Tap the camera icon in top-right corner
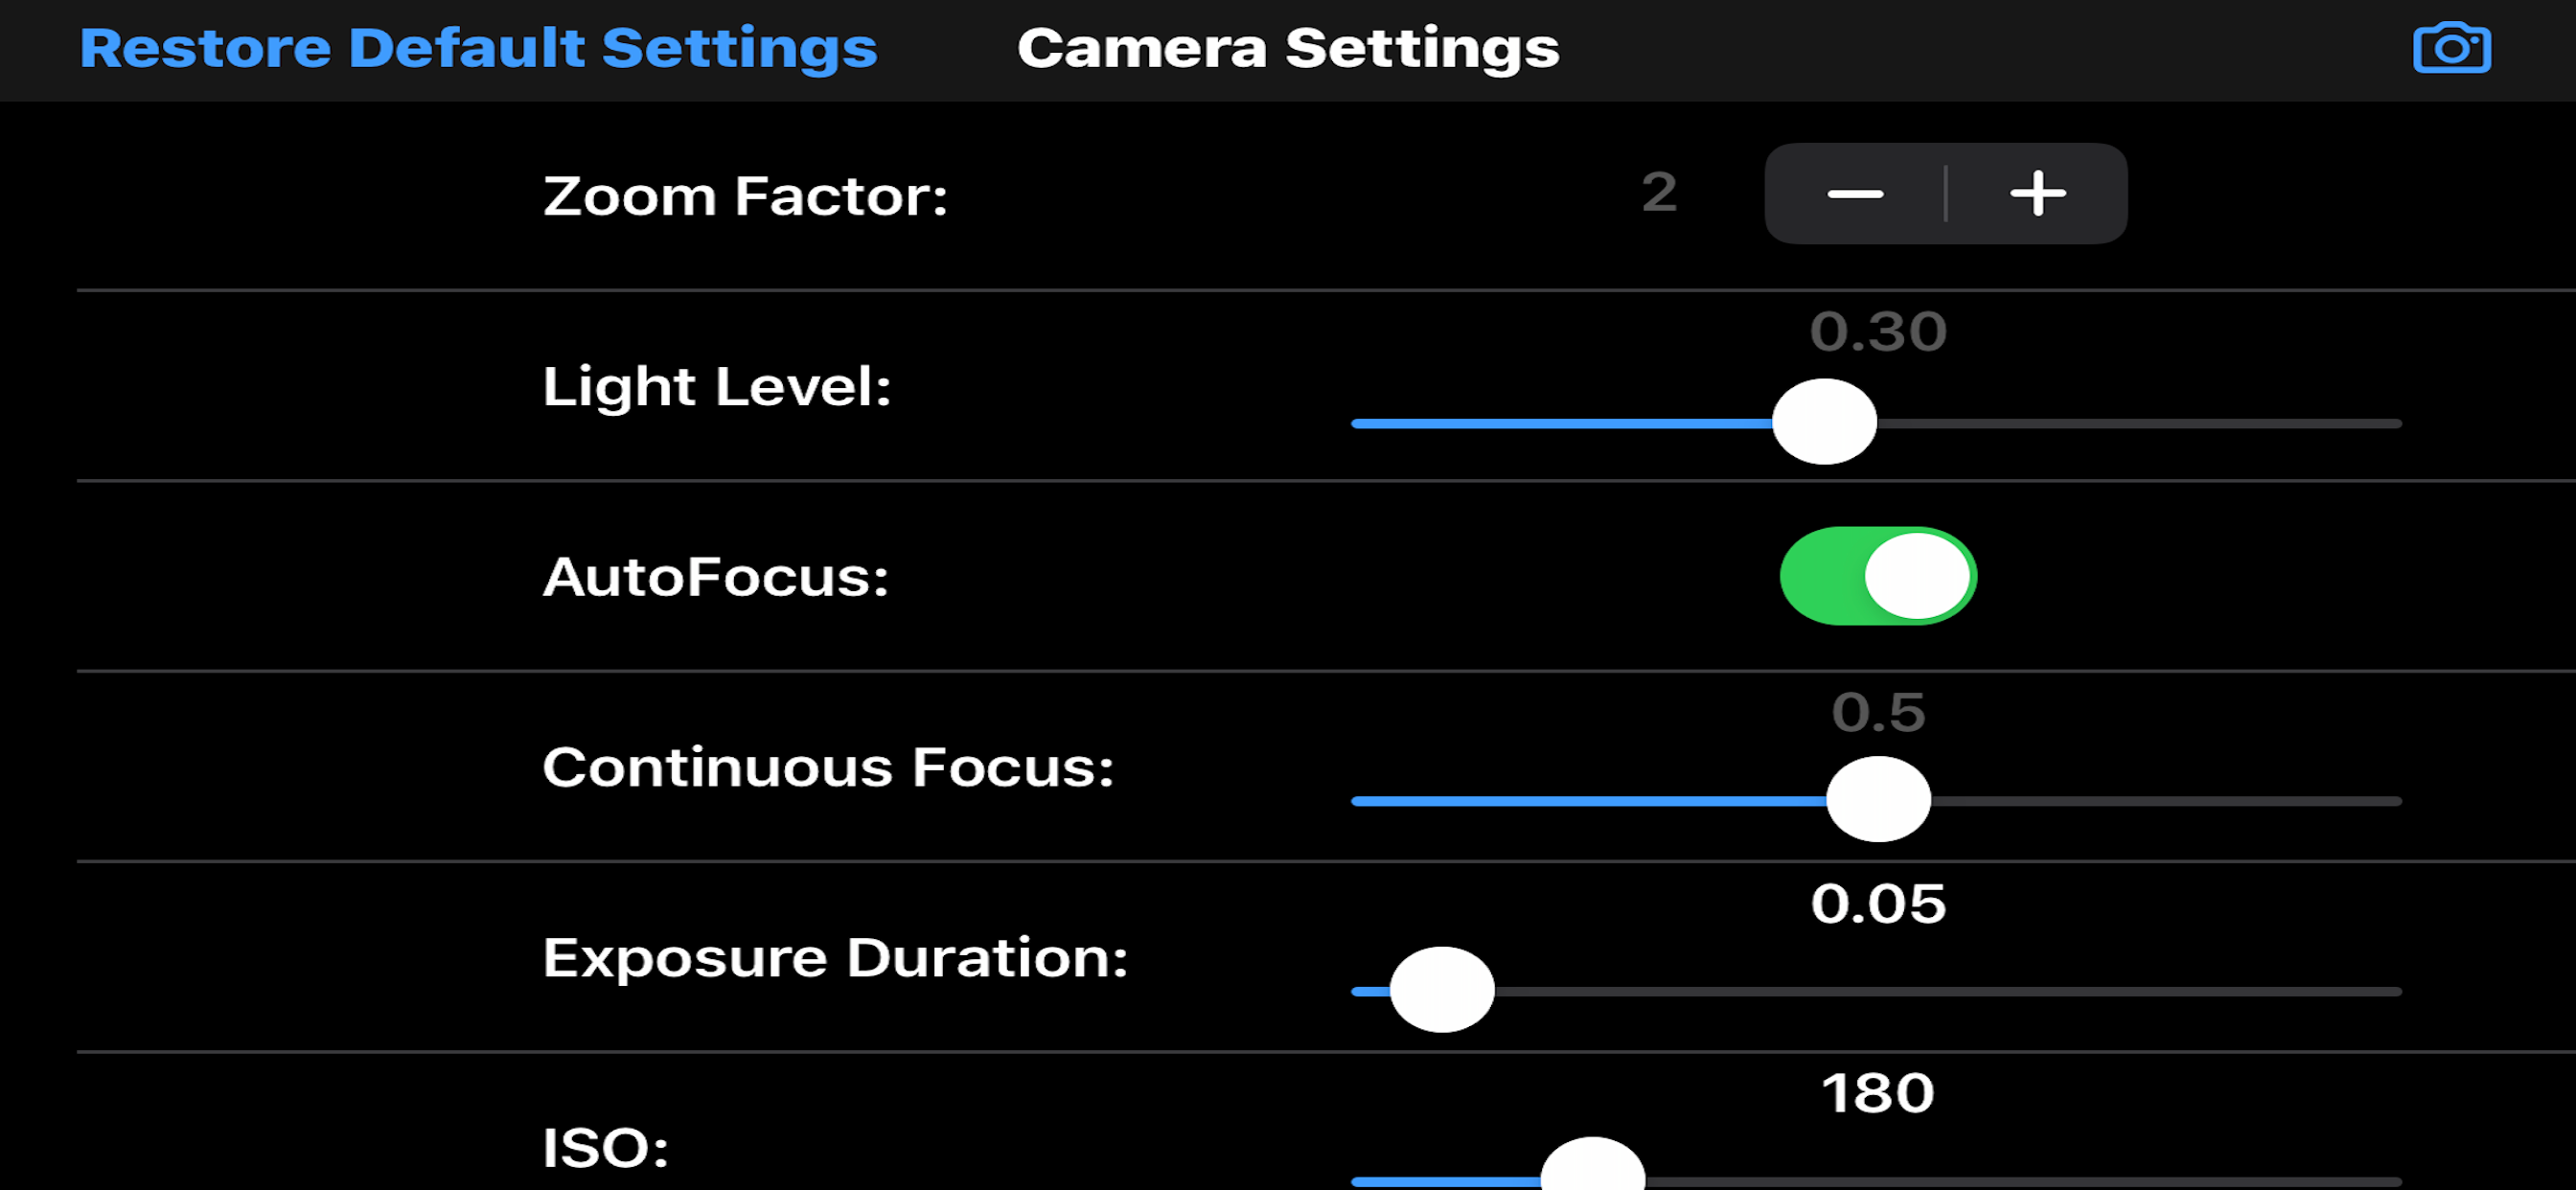 (x=2451, y=48)
